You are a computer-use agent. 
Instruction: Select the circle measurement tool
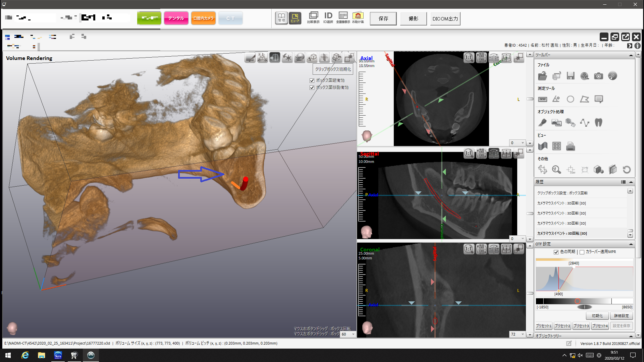click(x=570, y=99)
